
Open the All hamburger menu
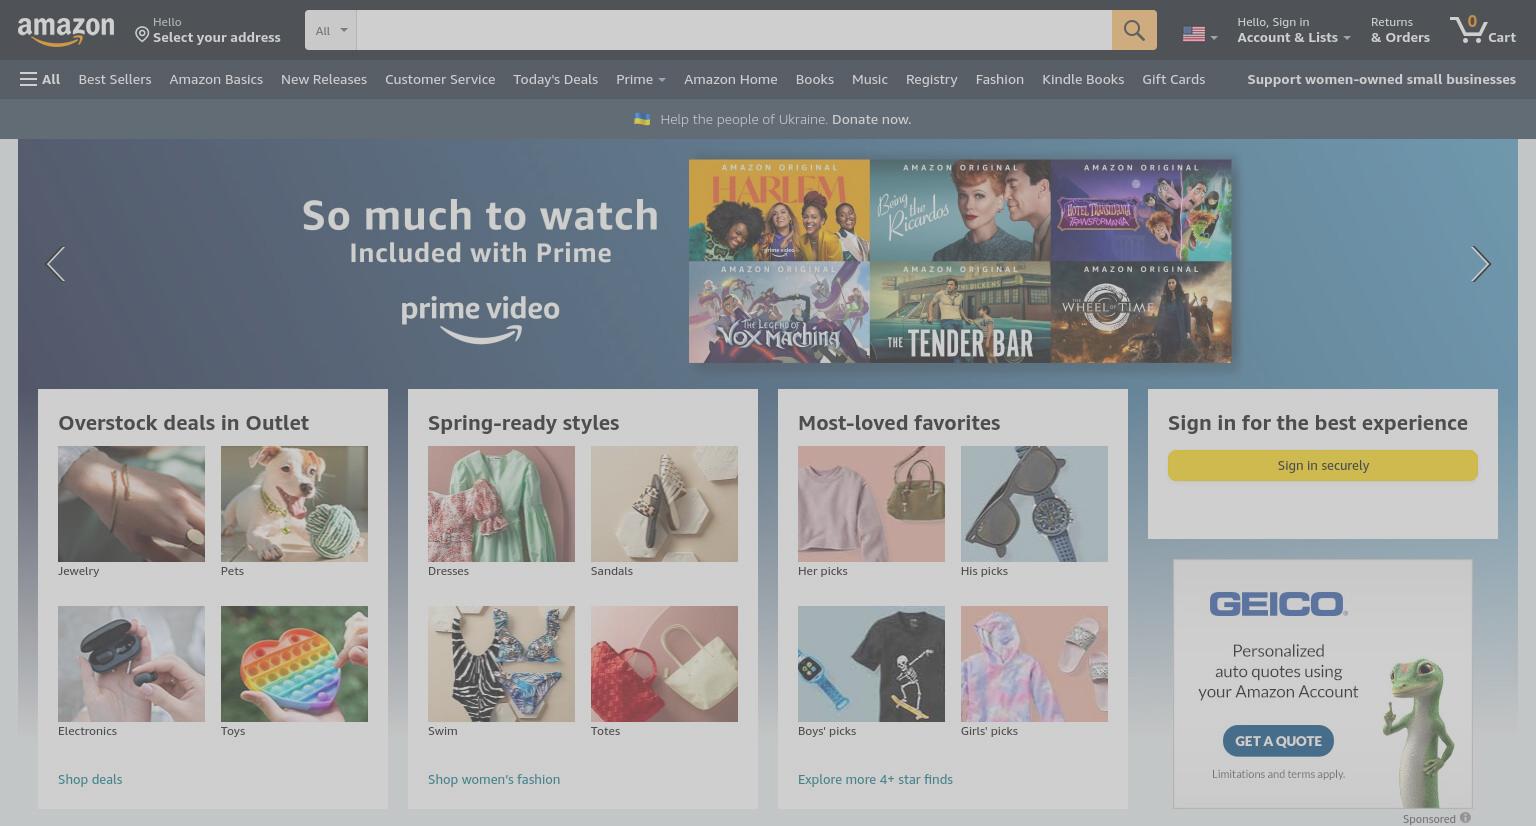click(x=40, y=79)
